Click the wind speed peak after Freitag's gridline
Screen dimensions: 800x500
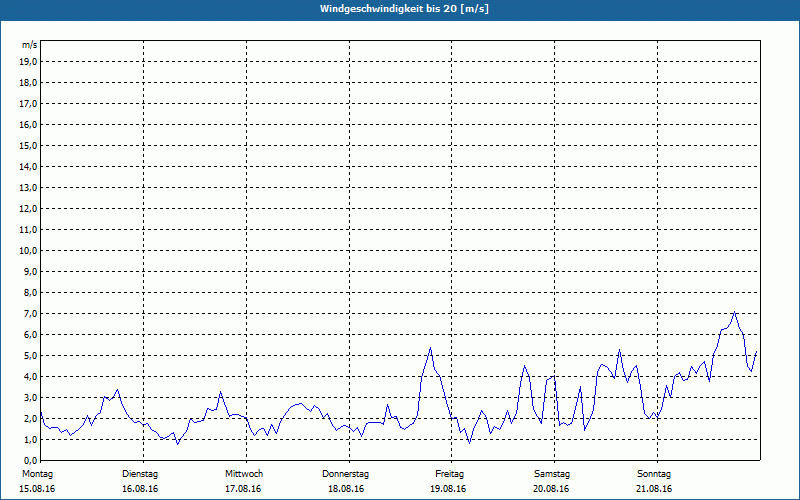pos(430,348)
